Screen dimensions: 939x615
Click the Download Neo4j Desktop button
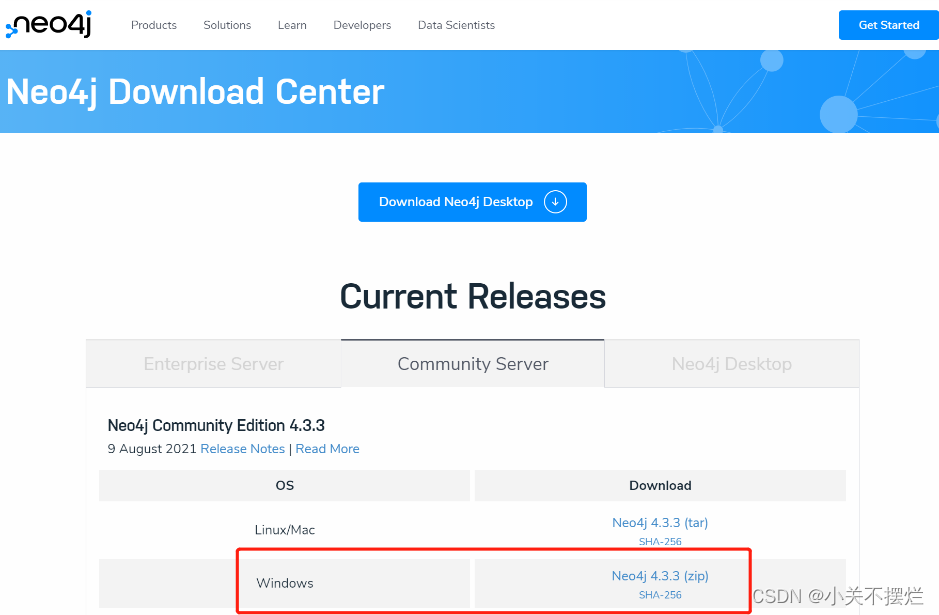[472, 202]
